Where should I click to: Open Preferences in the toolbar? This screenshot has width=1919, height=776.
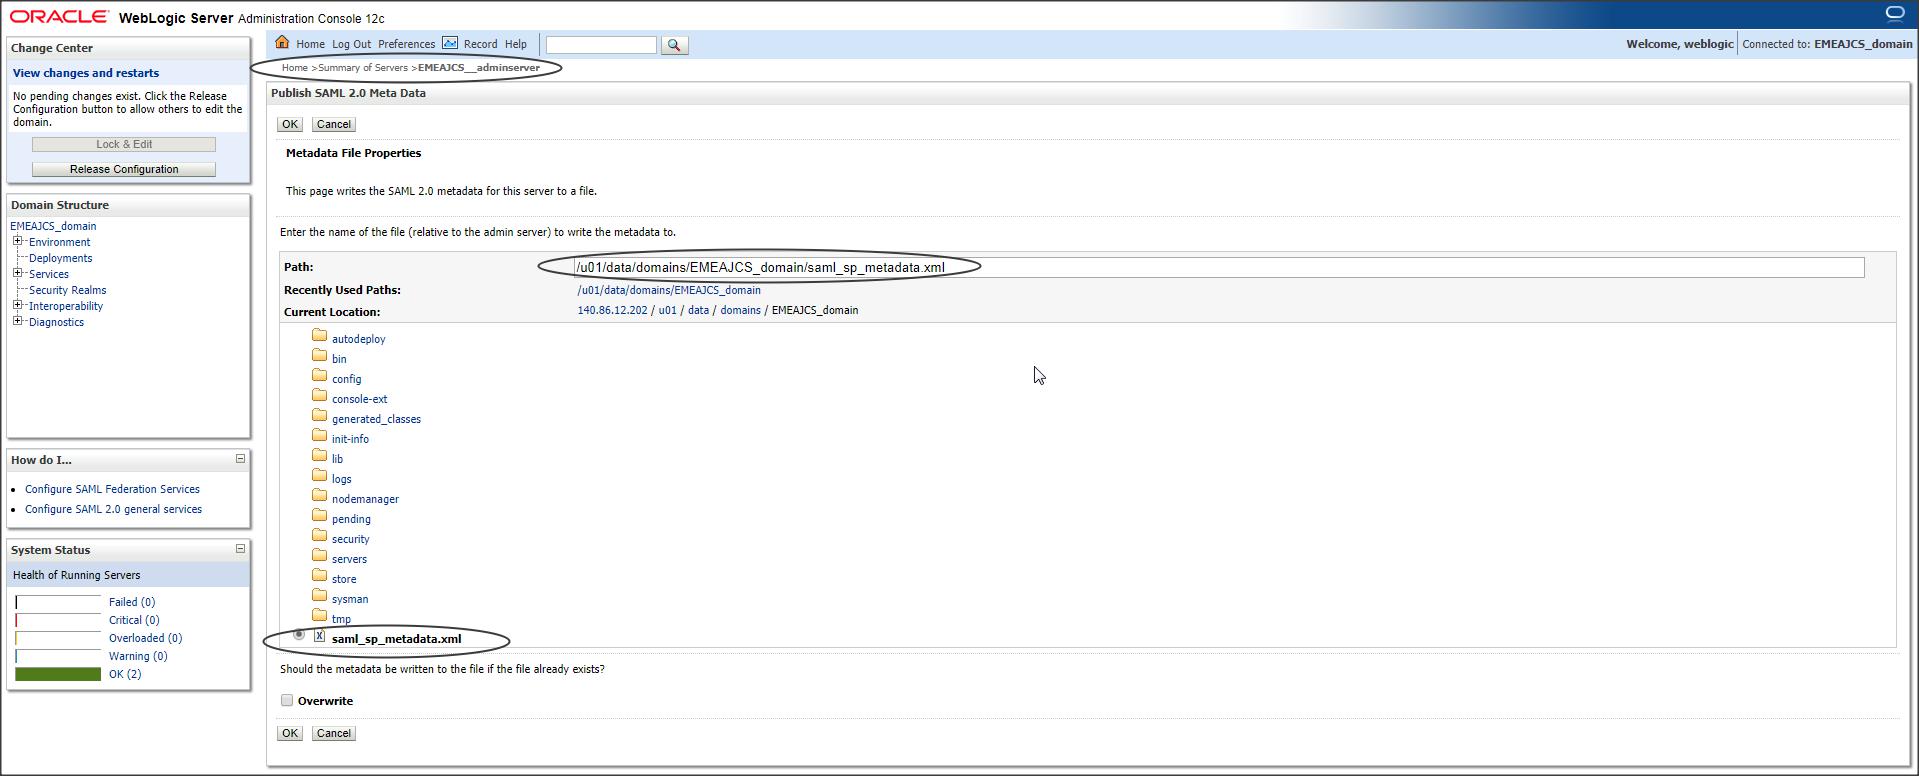click(406, 45)
